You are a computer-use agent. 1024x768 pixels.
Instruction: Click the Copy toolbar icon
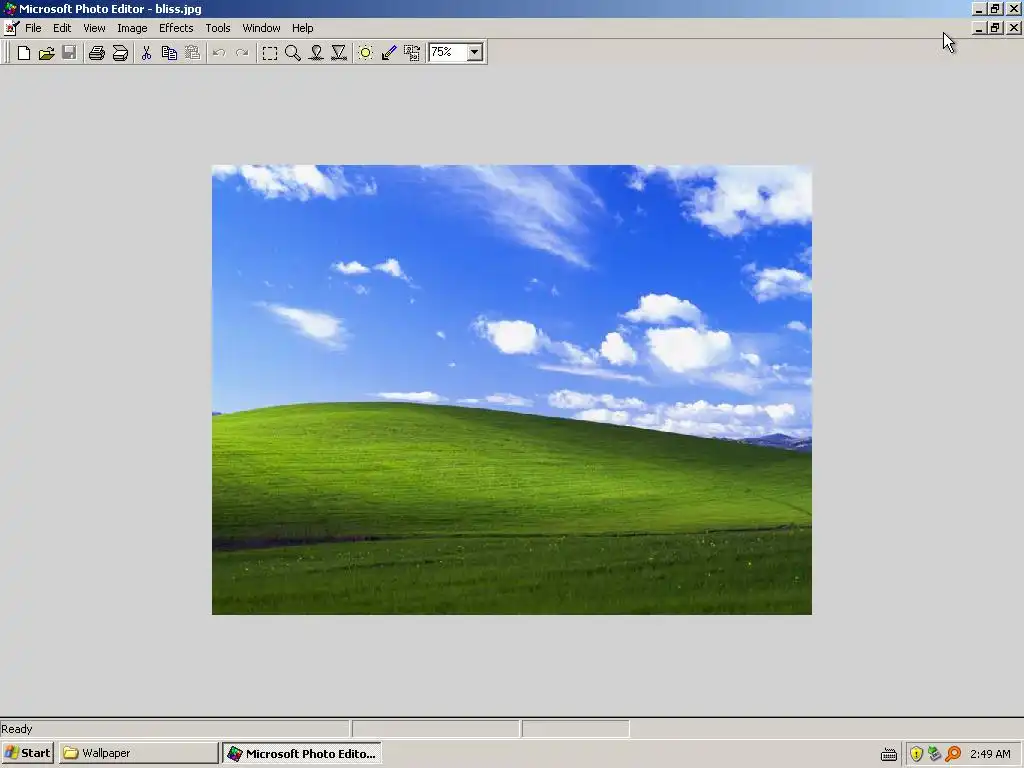tap(169, 53)
